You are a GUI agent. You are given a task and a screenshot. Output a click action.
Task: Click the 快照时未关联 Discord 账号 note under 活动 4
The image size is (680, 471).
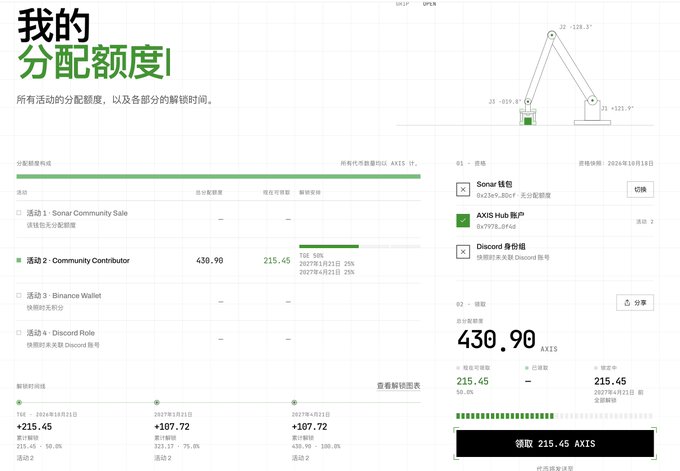pos(63,345)
